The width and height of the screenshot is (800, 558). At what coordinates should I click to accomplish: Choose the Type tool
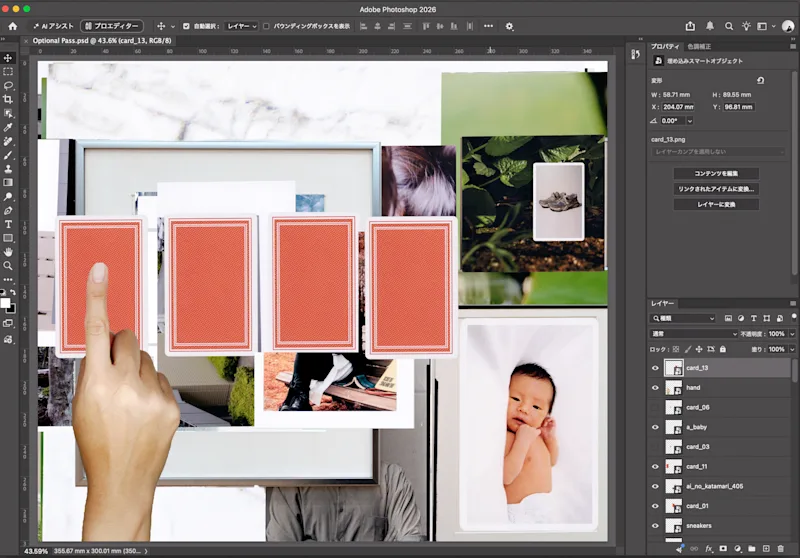[x=8, y=224]
